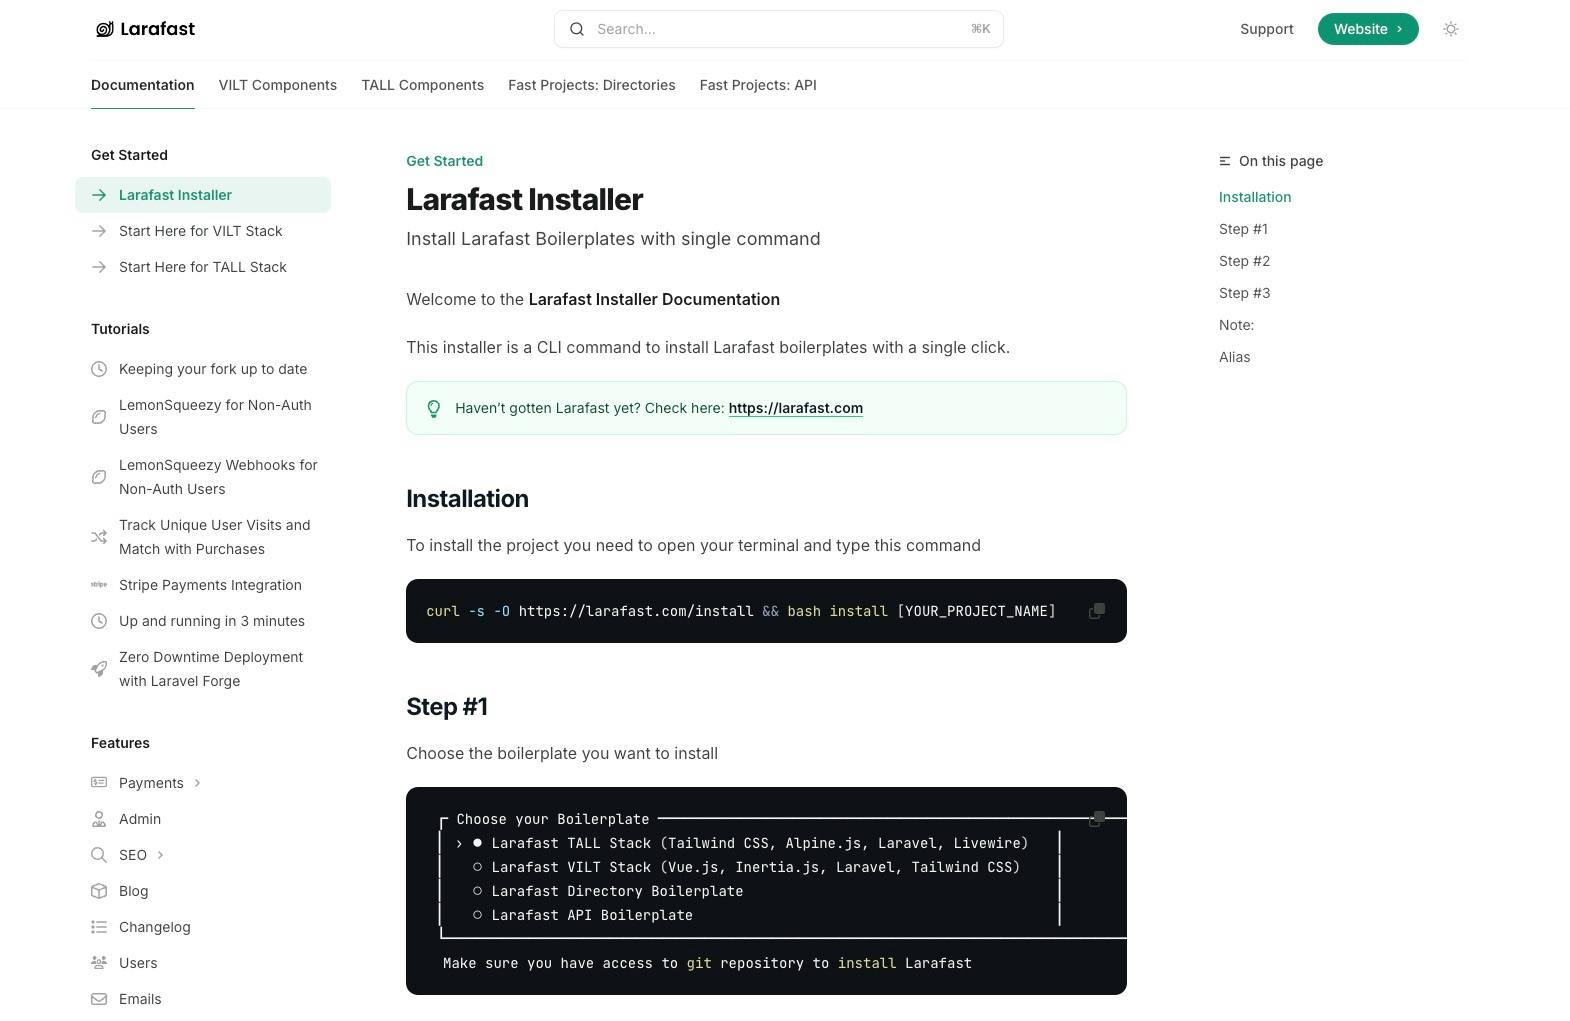Click the arrow icon beside Start Here for TALL Stack
The width and height of the screenshot is (1570, 1021).
99,267
